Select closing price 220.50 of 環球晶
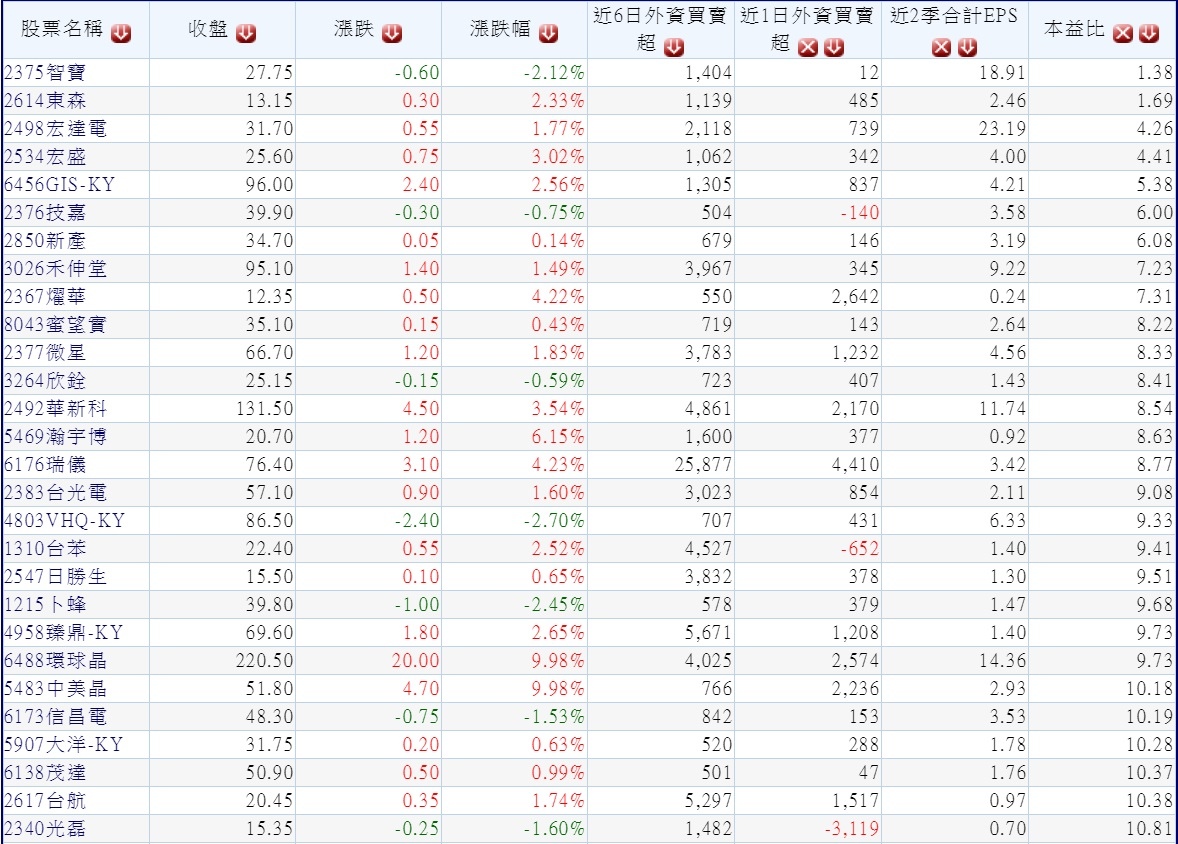 click(264, 661)
